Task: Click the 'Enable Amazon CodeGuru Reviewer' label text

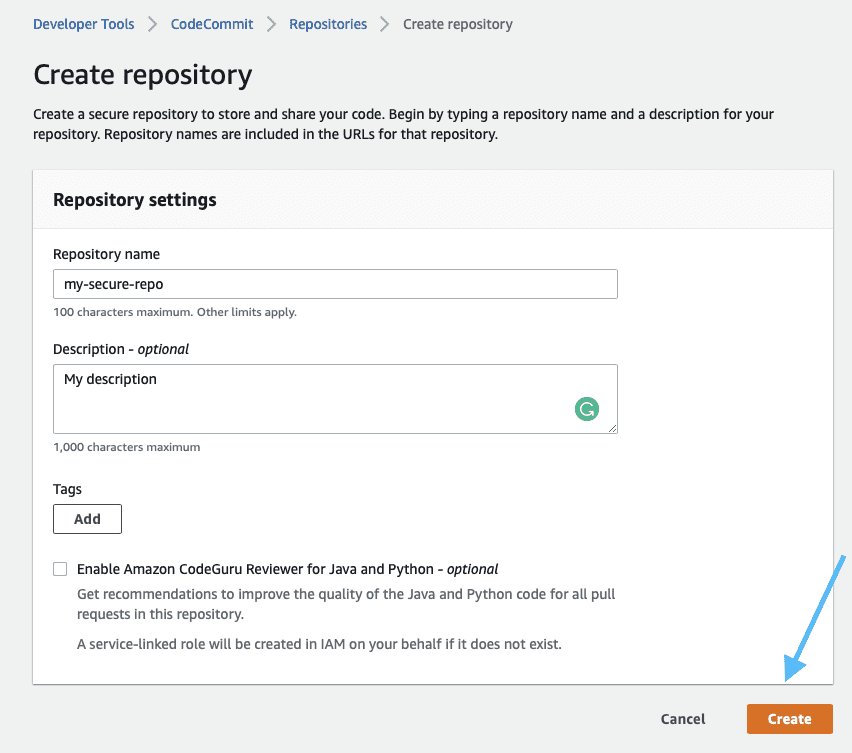Action: pos(287,569)
